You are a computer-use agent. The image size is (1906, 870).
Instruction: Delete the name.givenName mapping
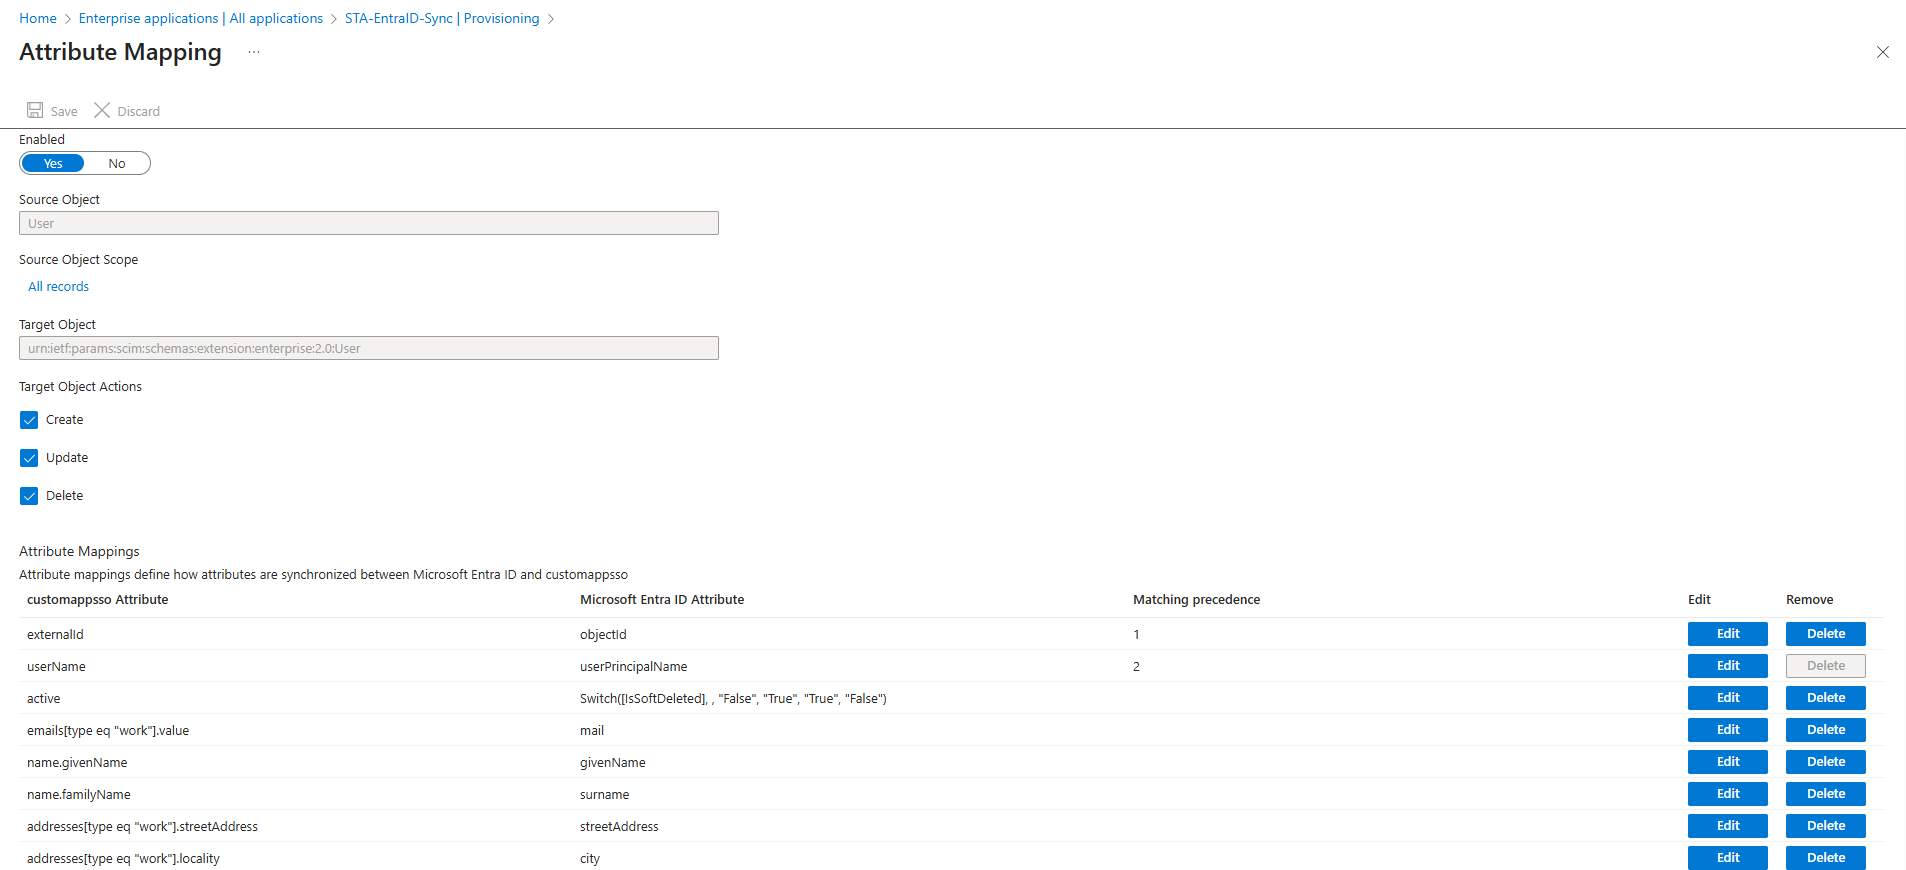[1825, 762]
